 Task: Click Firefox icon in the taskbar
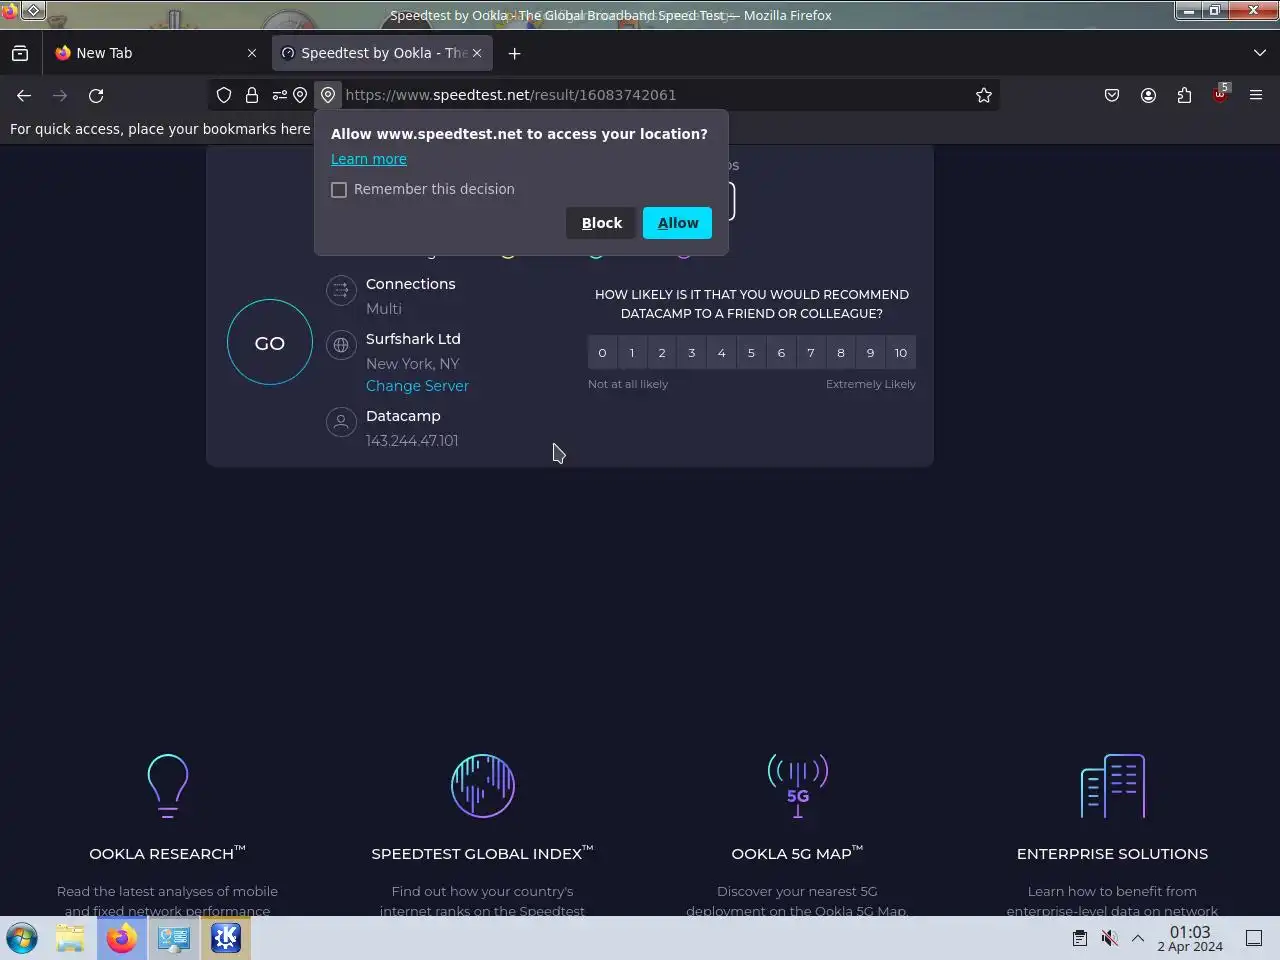pos(122,938)
